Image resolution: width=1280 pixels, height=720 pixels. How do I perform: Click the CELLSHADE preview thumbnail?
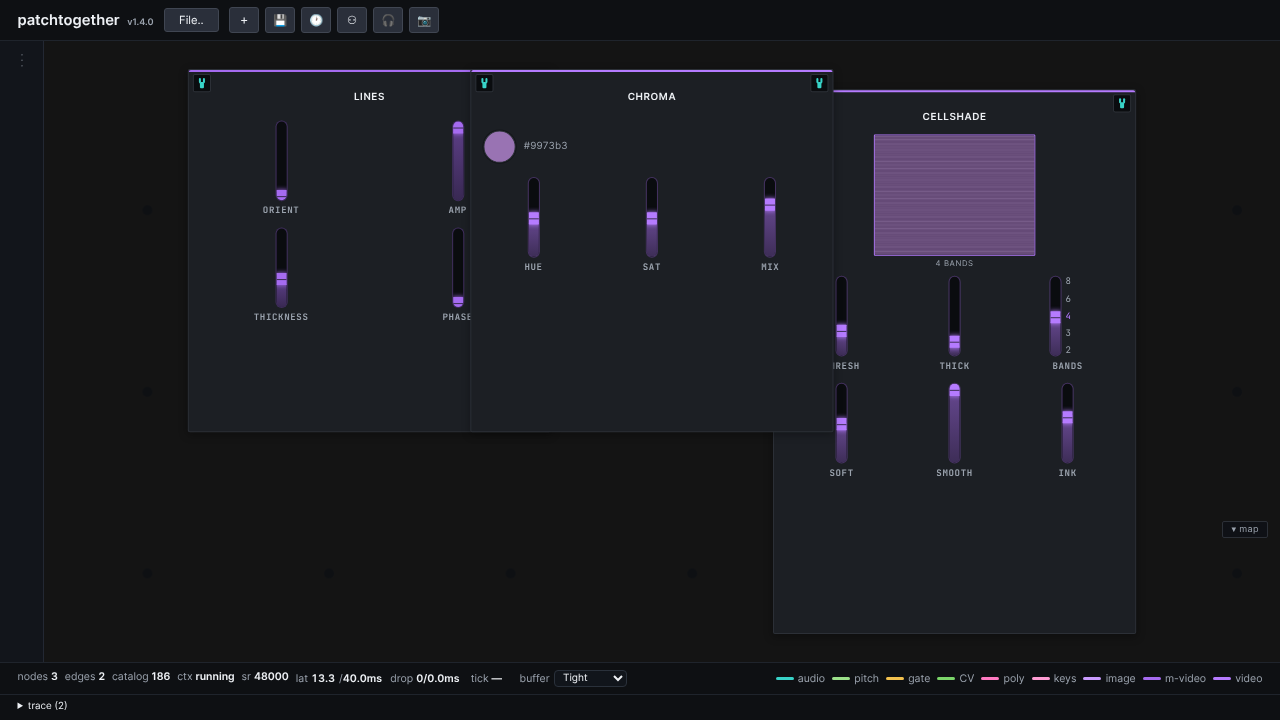(955, 195)
